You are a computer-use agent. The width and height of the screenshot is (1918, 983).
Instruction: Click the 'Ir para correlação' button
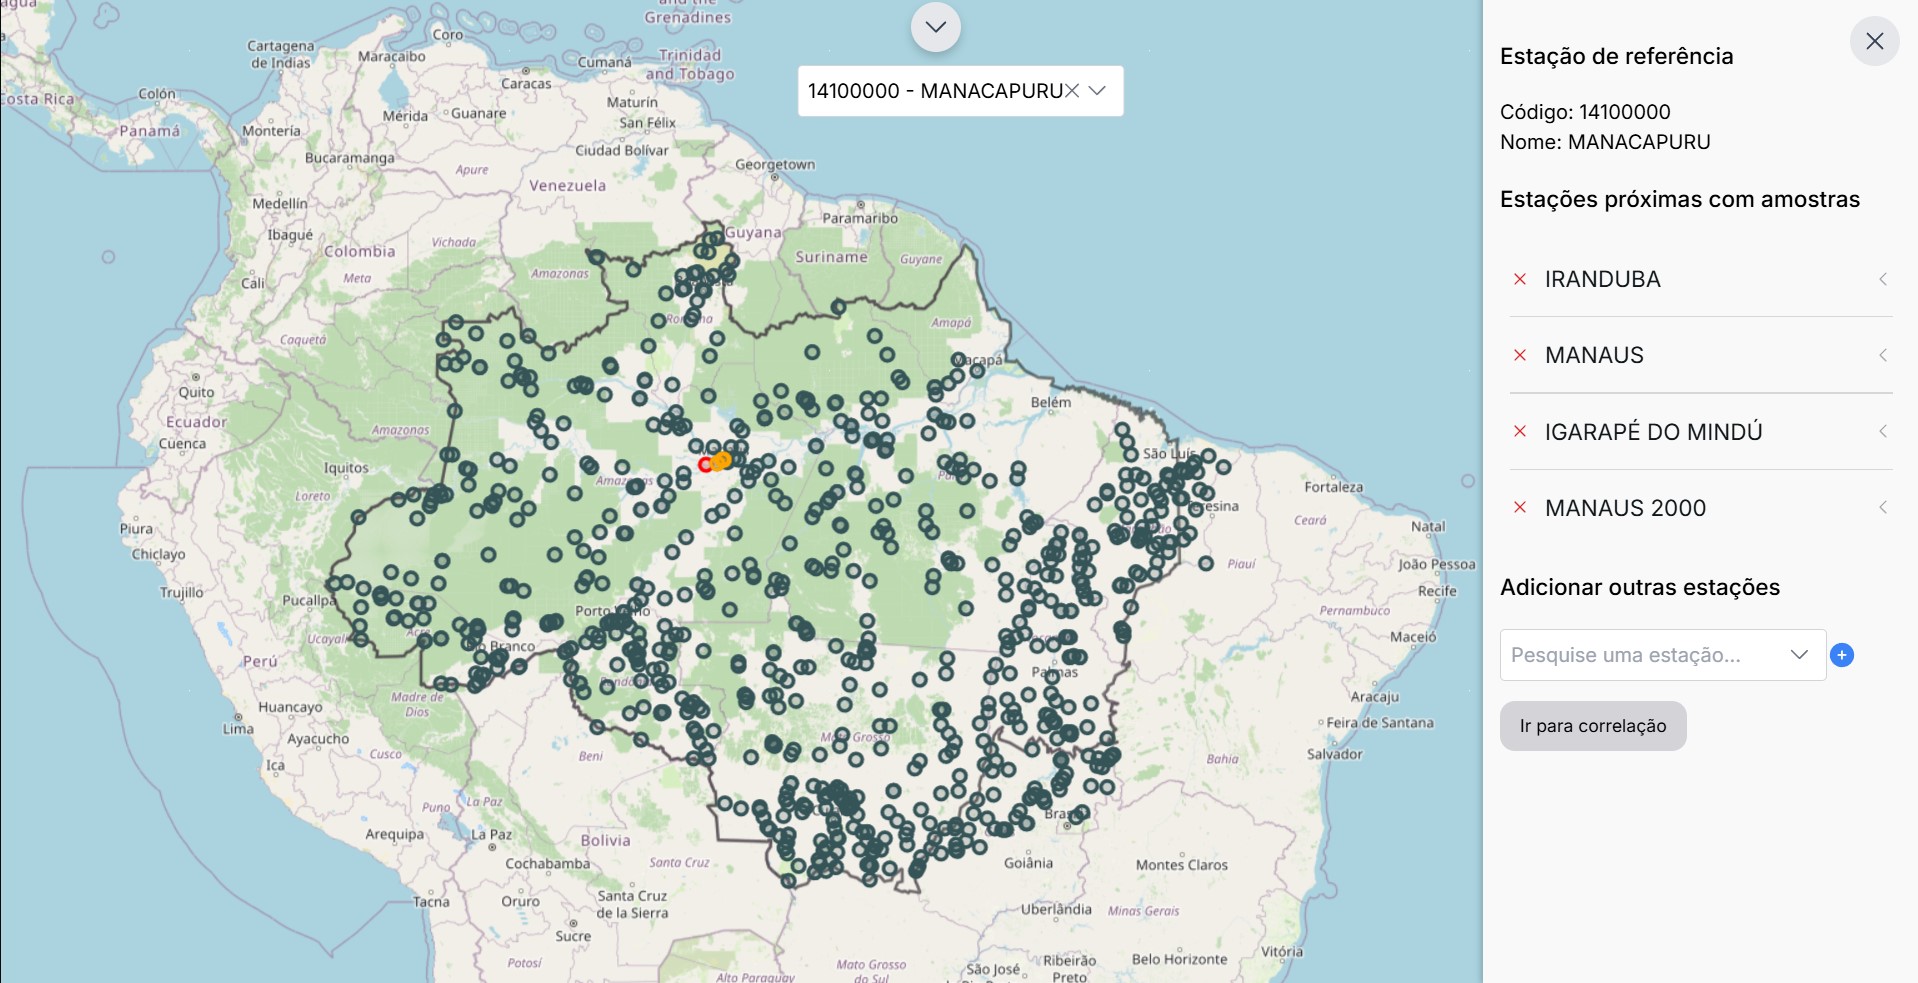coord(1592,726)
